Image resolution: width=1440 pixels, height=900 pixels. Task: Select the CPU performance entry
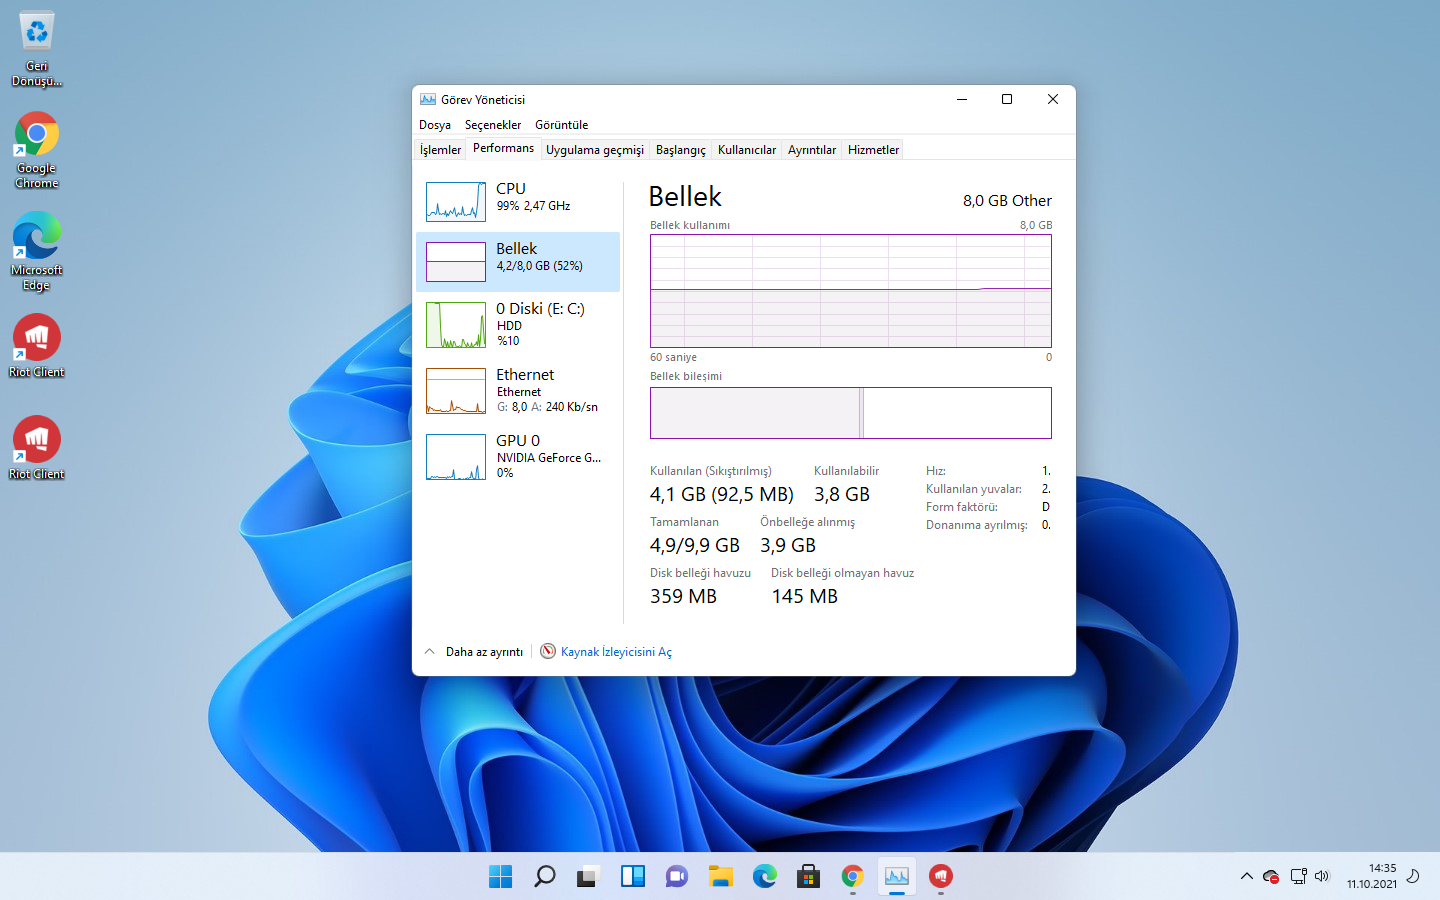click(x=518, y=201)
